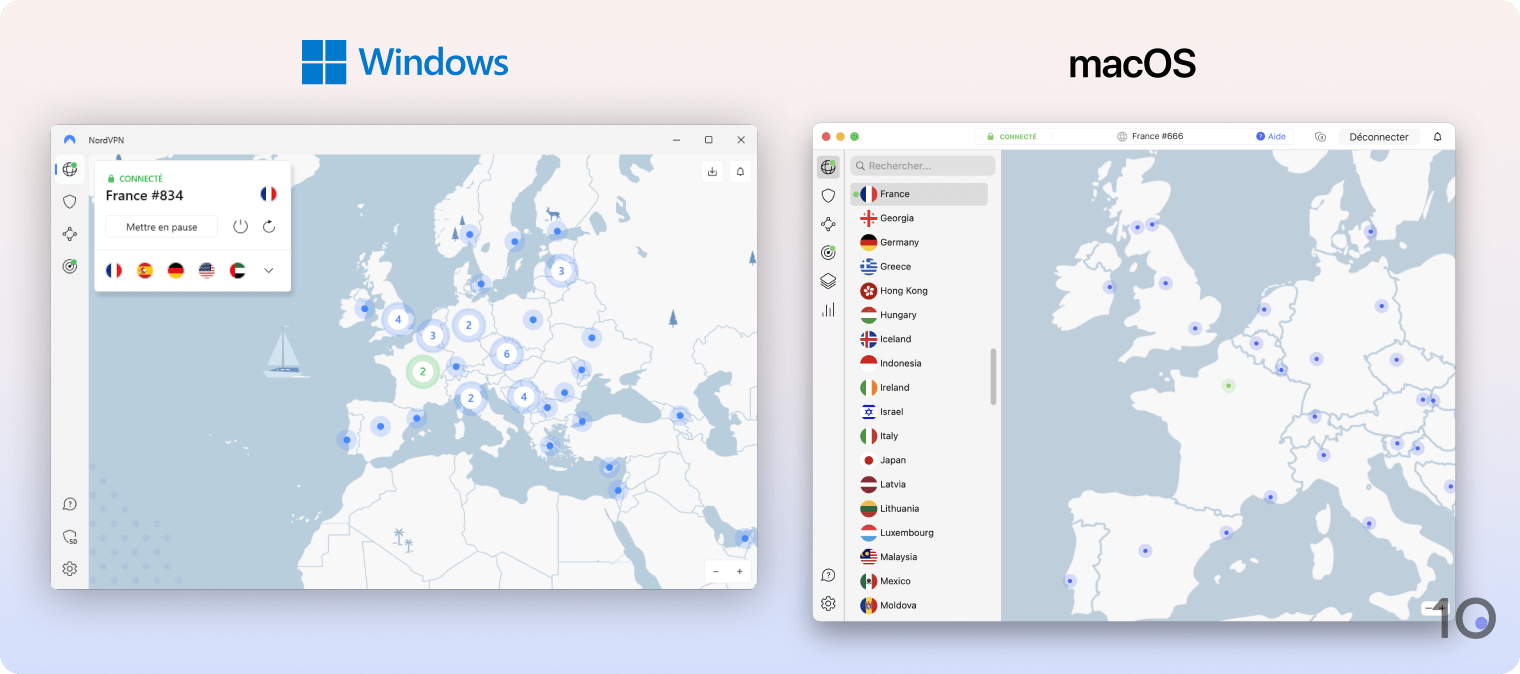This screenshot has height=674, width=1520.
Task: Open statistics bar chart icon in macOS sidebar
Action: [828, 310]
